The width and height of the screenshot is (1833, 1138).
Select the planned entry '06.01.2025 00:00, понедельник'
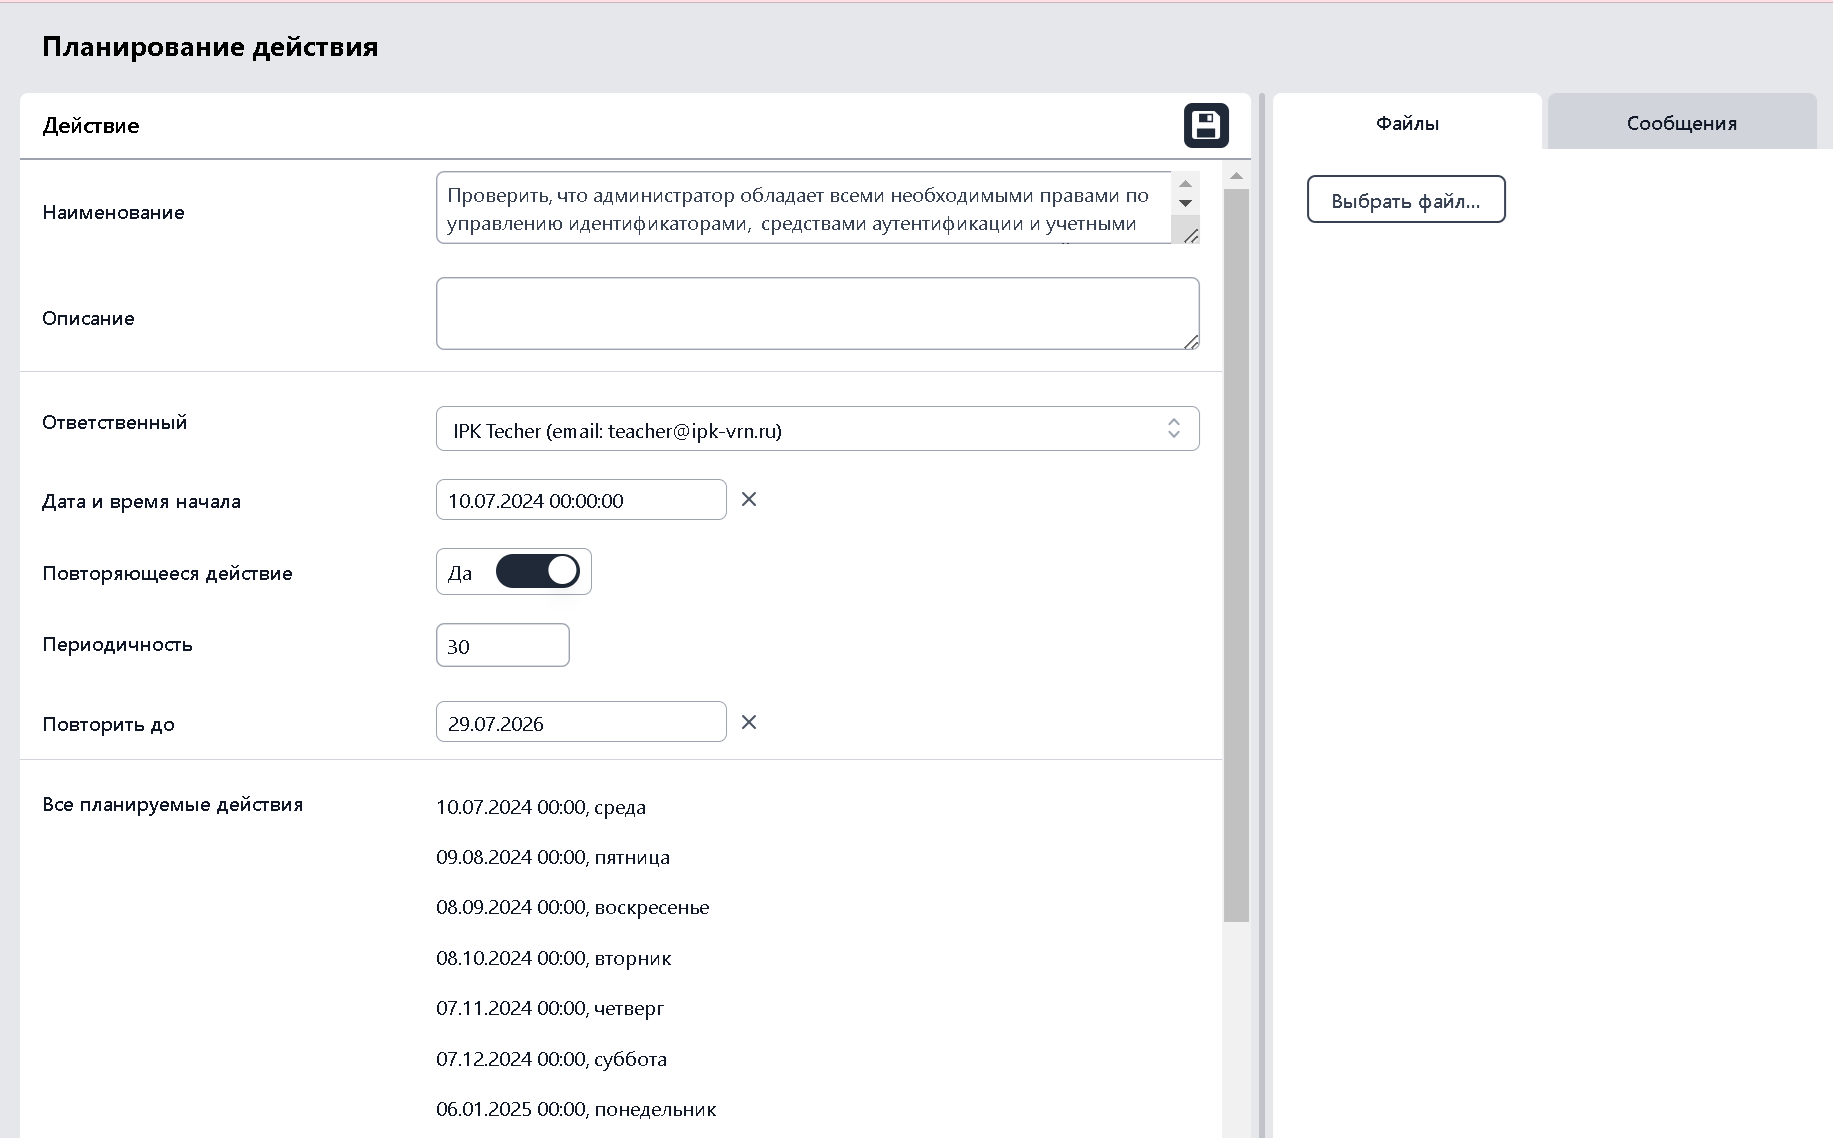click(576, 1109)
